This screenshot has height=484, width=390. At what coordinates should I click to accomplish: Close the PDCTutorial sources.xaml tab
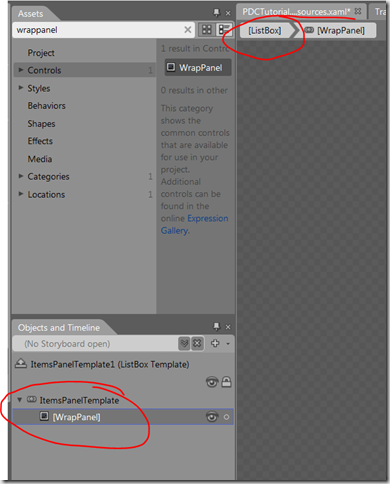358,11
